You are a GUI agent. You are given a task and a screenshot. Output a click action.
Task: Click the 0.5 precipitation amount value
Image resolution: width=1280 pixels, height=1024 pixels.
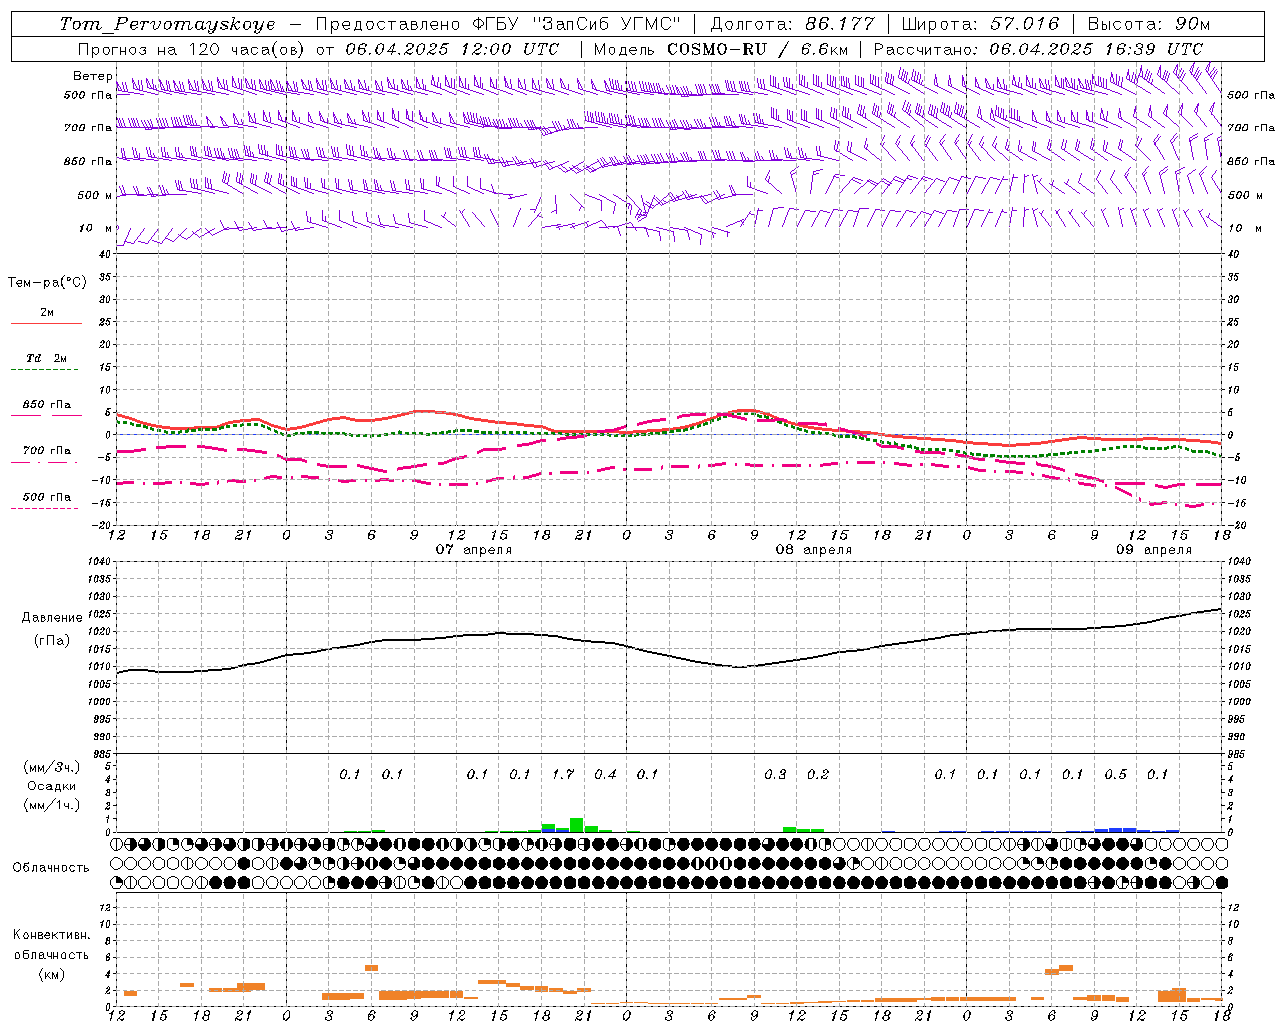[1115, 774]
